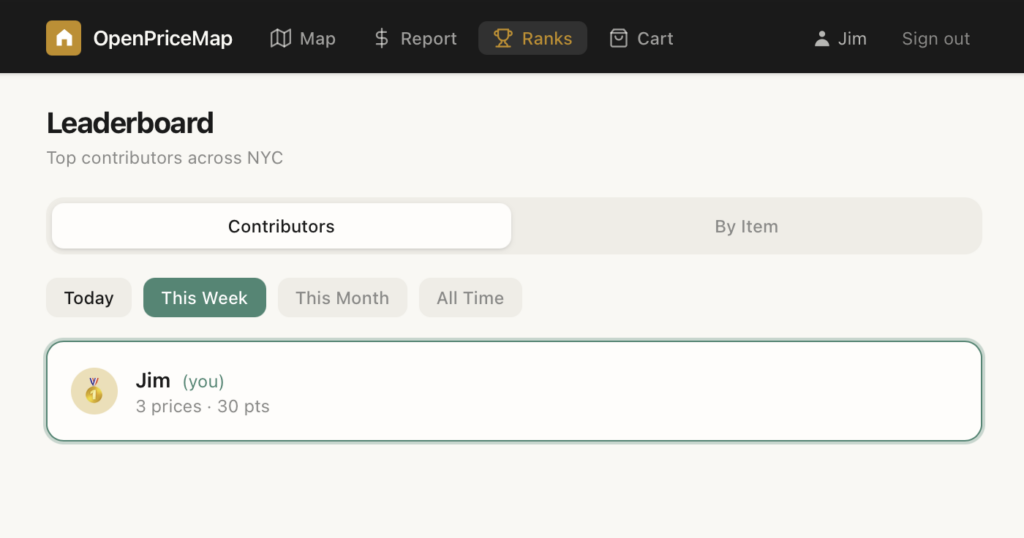This screenshot has width=1024, height=538.
Task: Open Jim's leaderboard entry card
Action: (600, 391)
